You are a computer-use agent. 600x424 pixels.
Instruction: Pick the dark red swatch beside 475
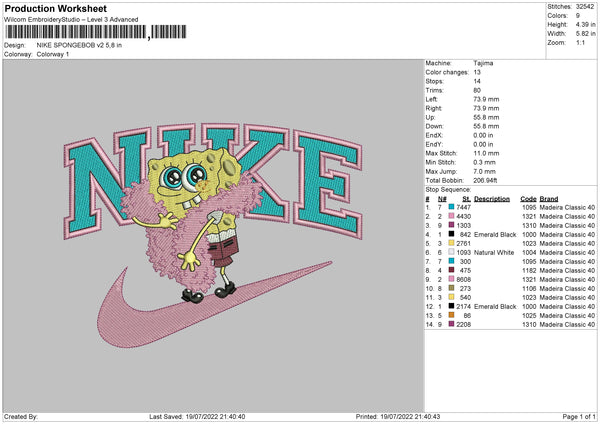tap(452, 270)
